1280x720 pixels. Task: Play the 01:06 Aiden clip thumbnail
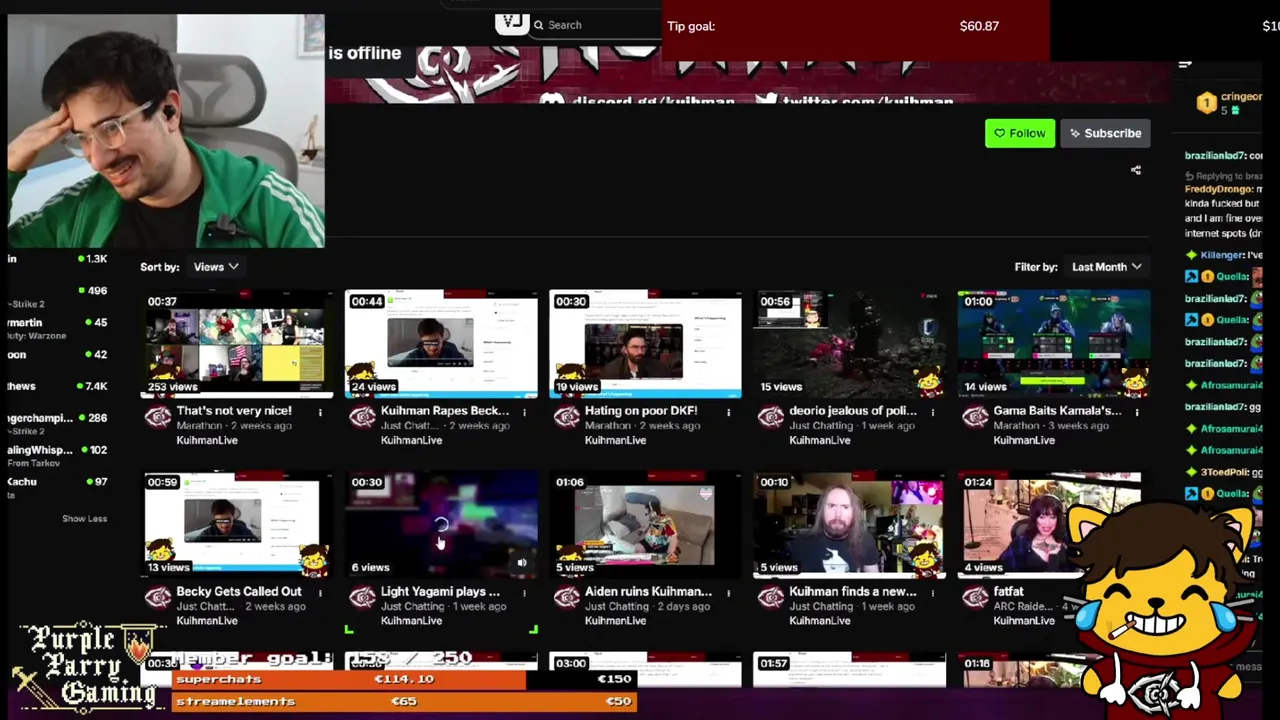click(645, 525)
